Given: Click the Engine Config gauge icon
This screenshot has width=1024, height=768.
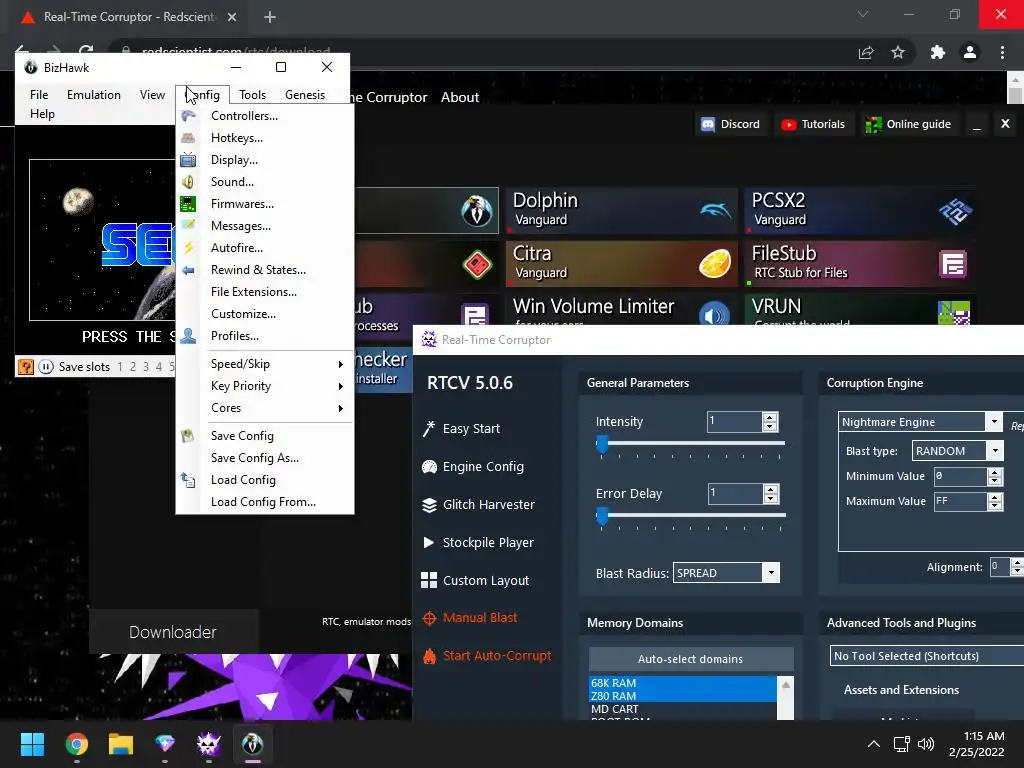Looking at the screenshot, I should point(429,467).
